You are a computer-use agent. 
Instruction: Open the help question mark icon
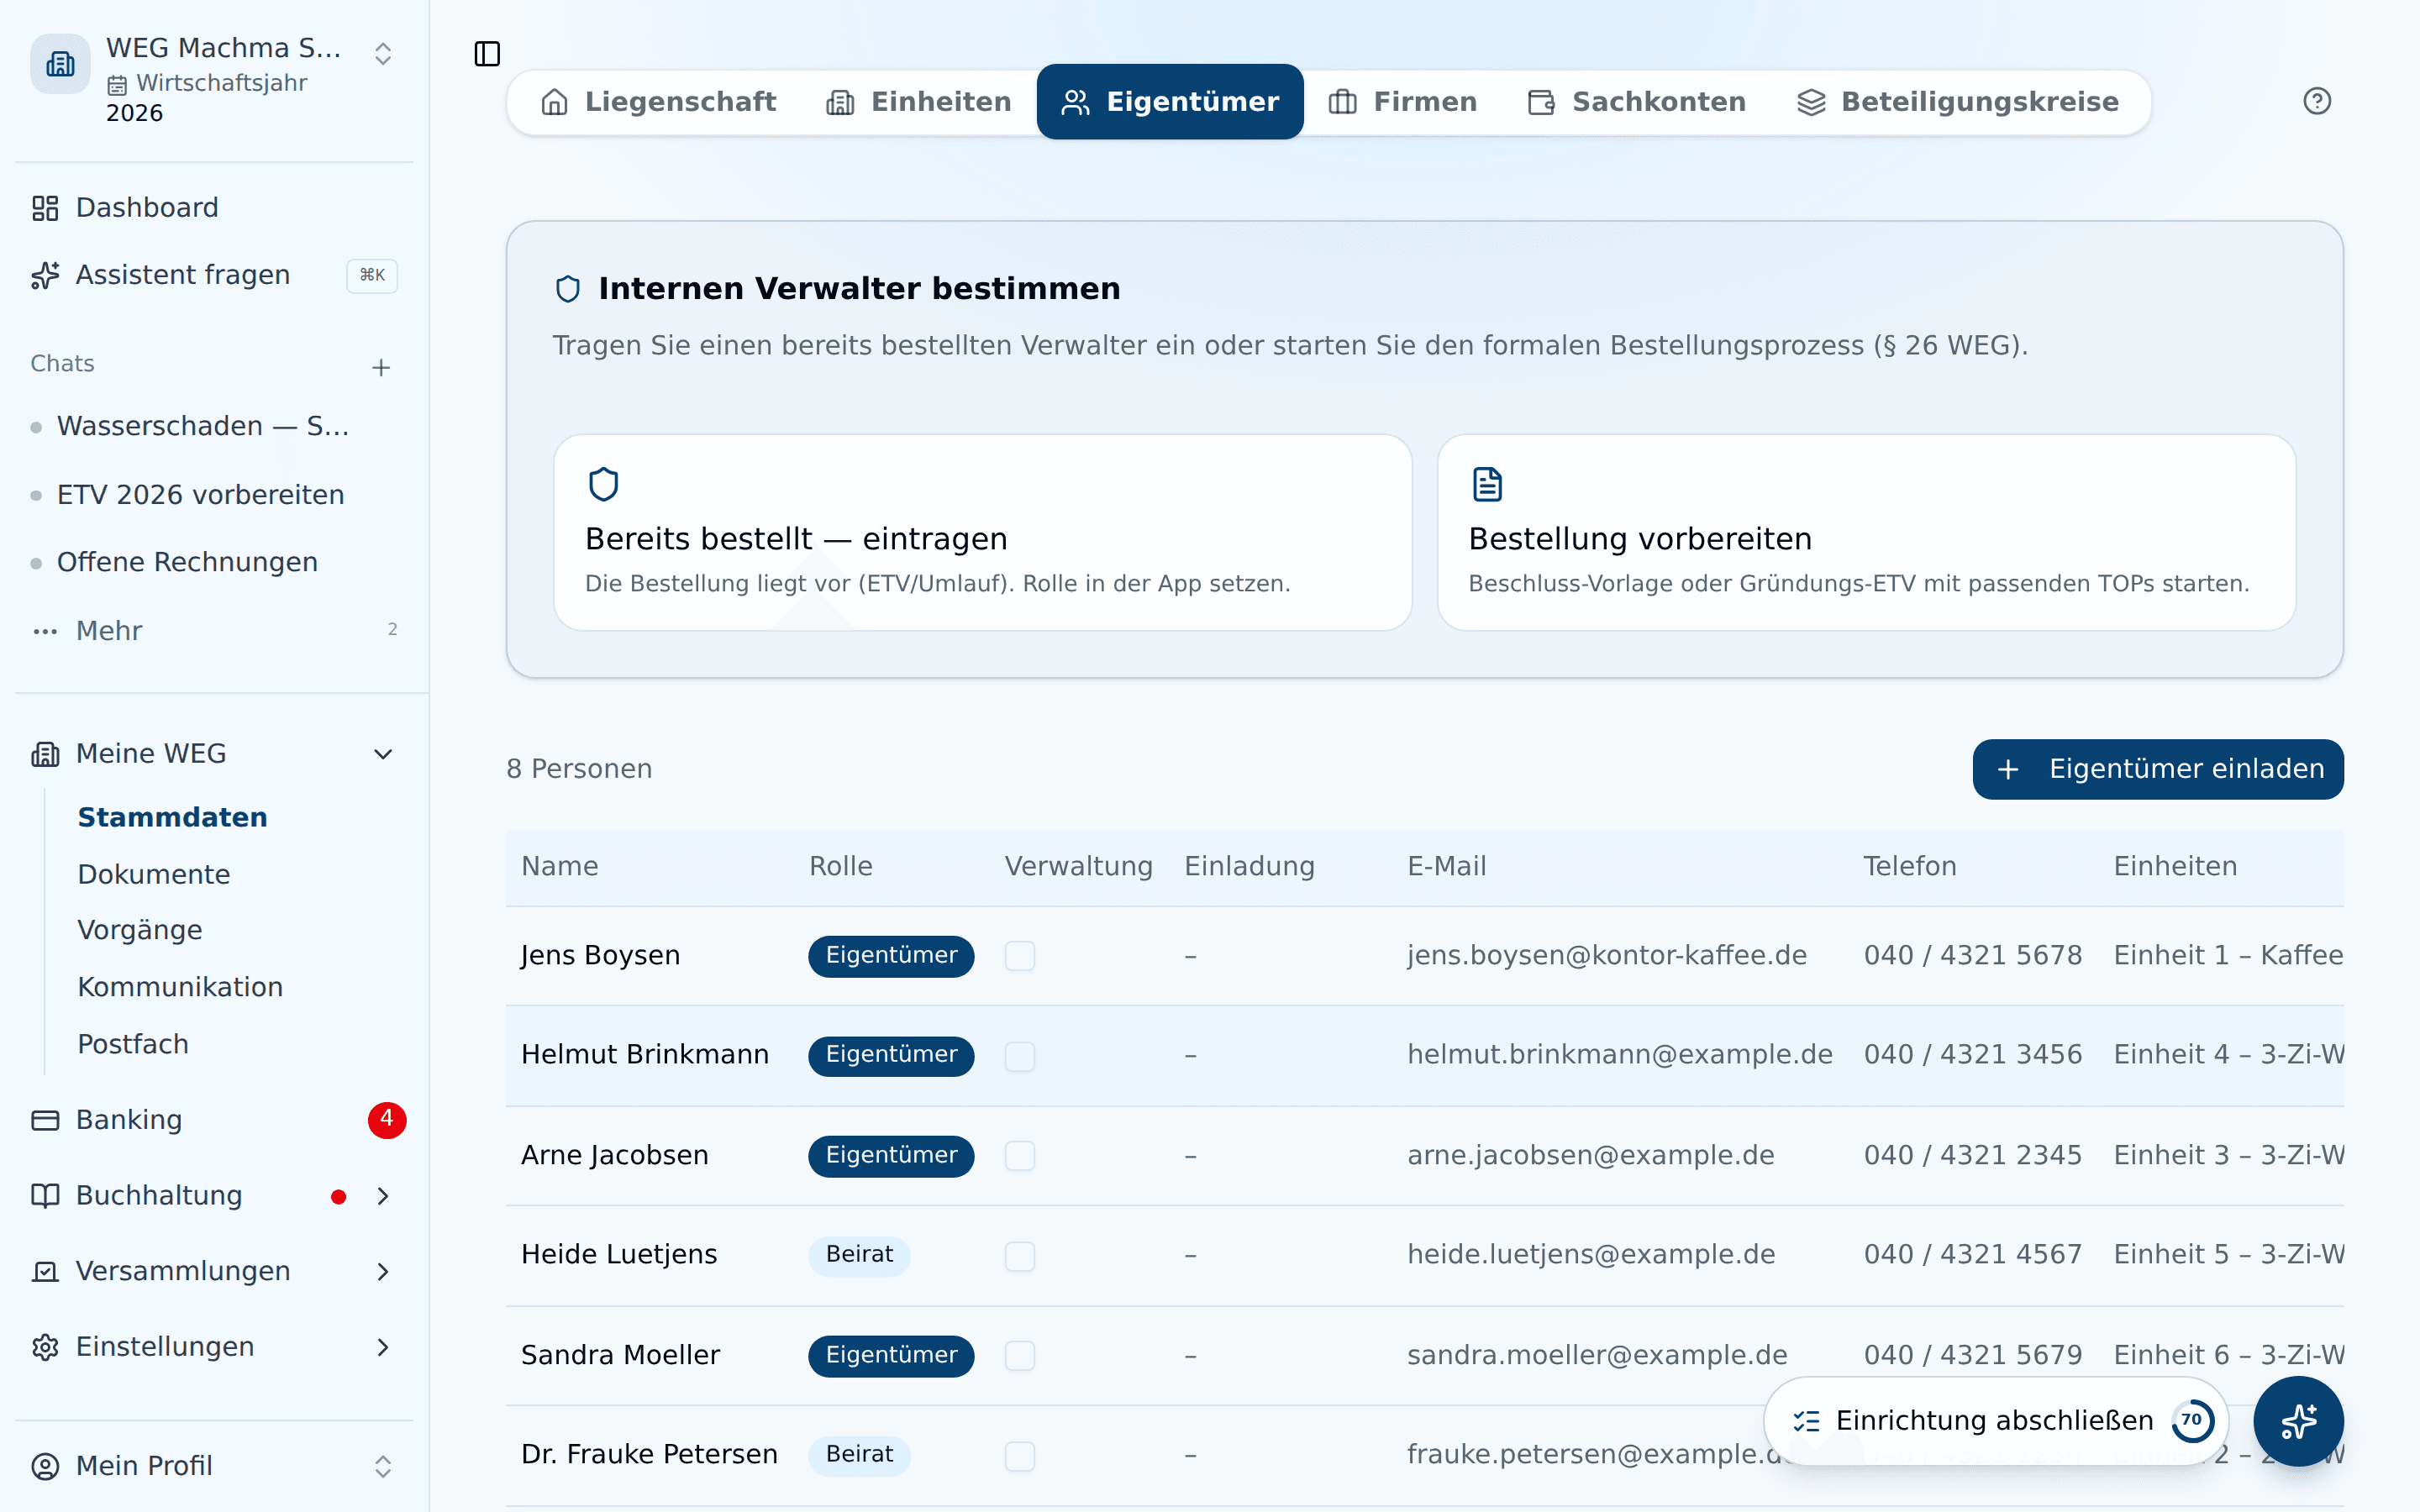(2316, 101)
